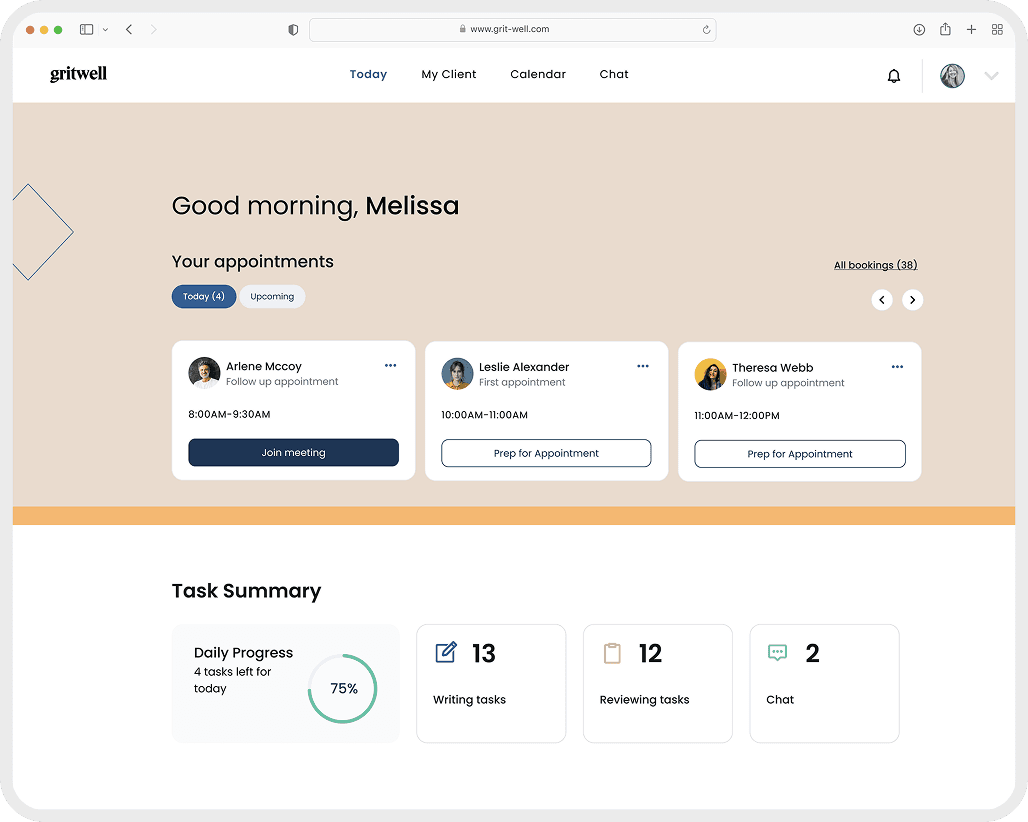Toggle the browser sidebar icon
This screenshot has height=822, width=1028.
(x=87, y=29)
